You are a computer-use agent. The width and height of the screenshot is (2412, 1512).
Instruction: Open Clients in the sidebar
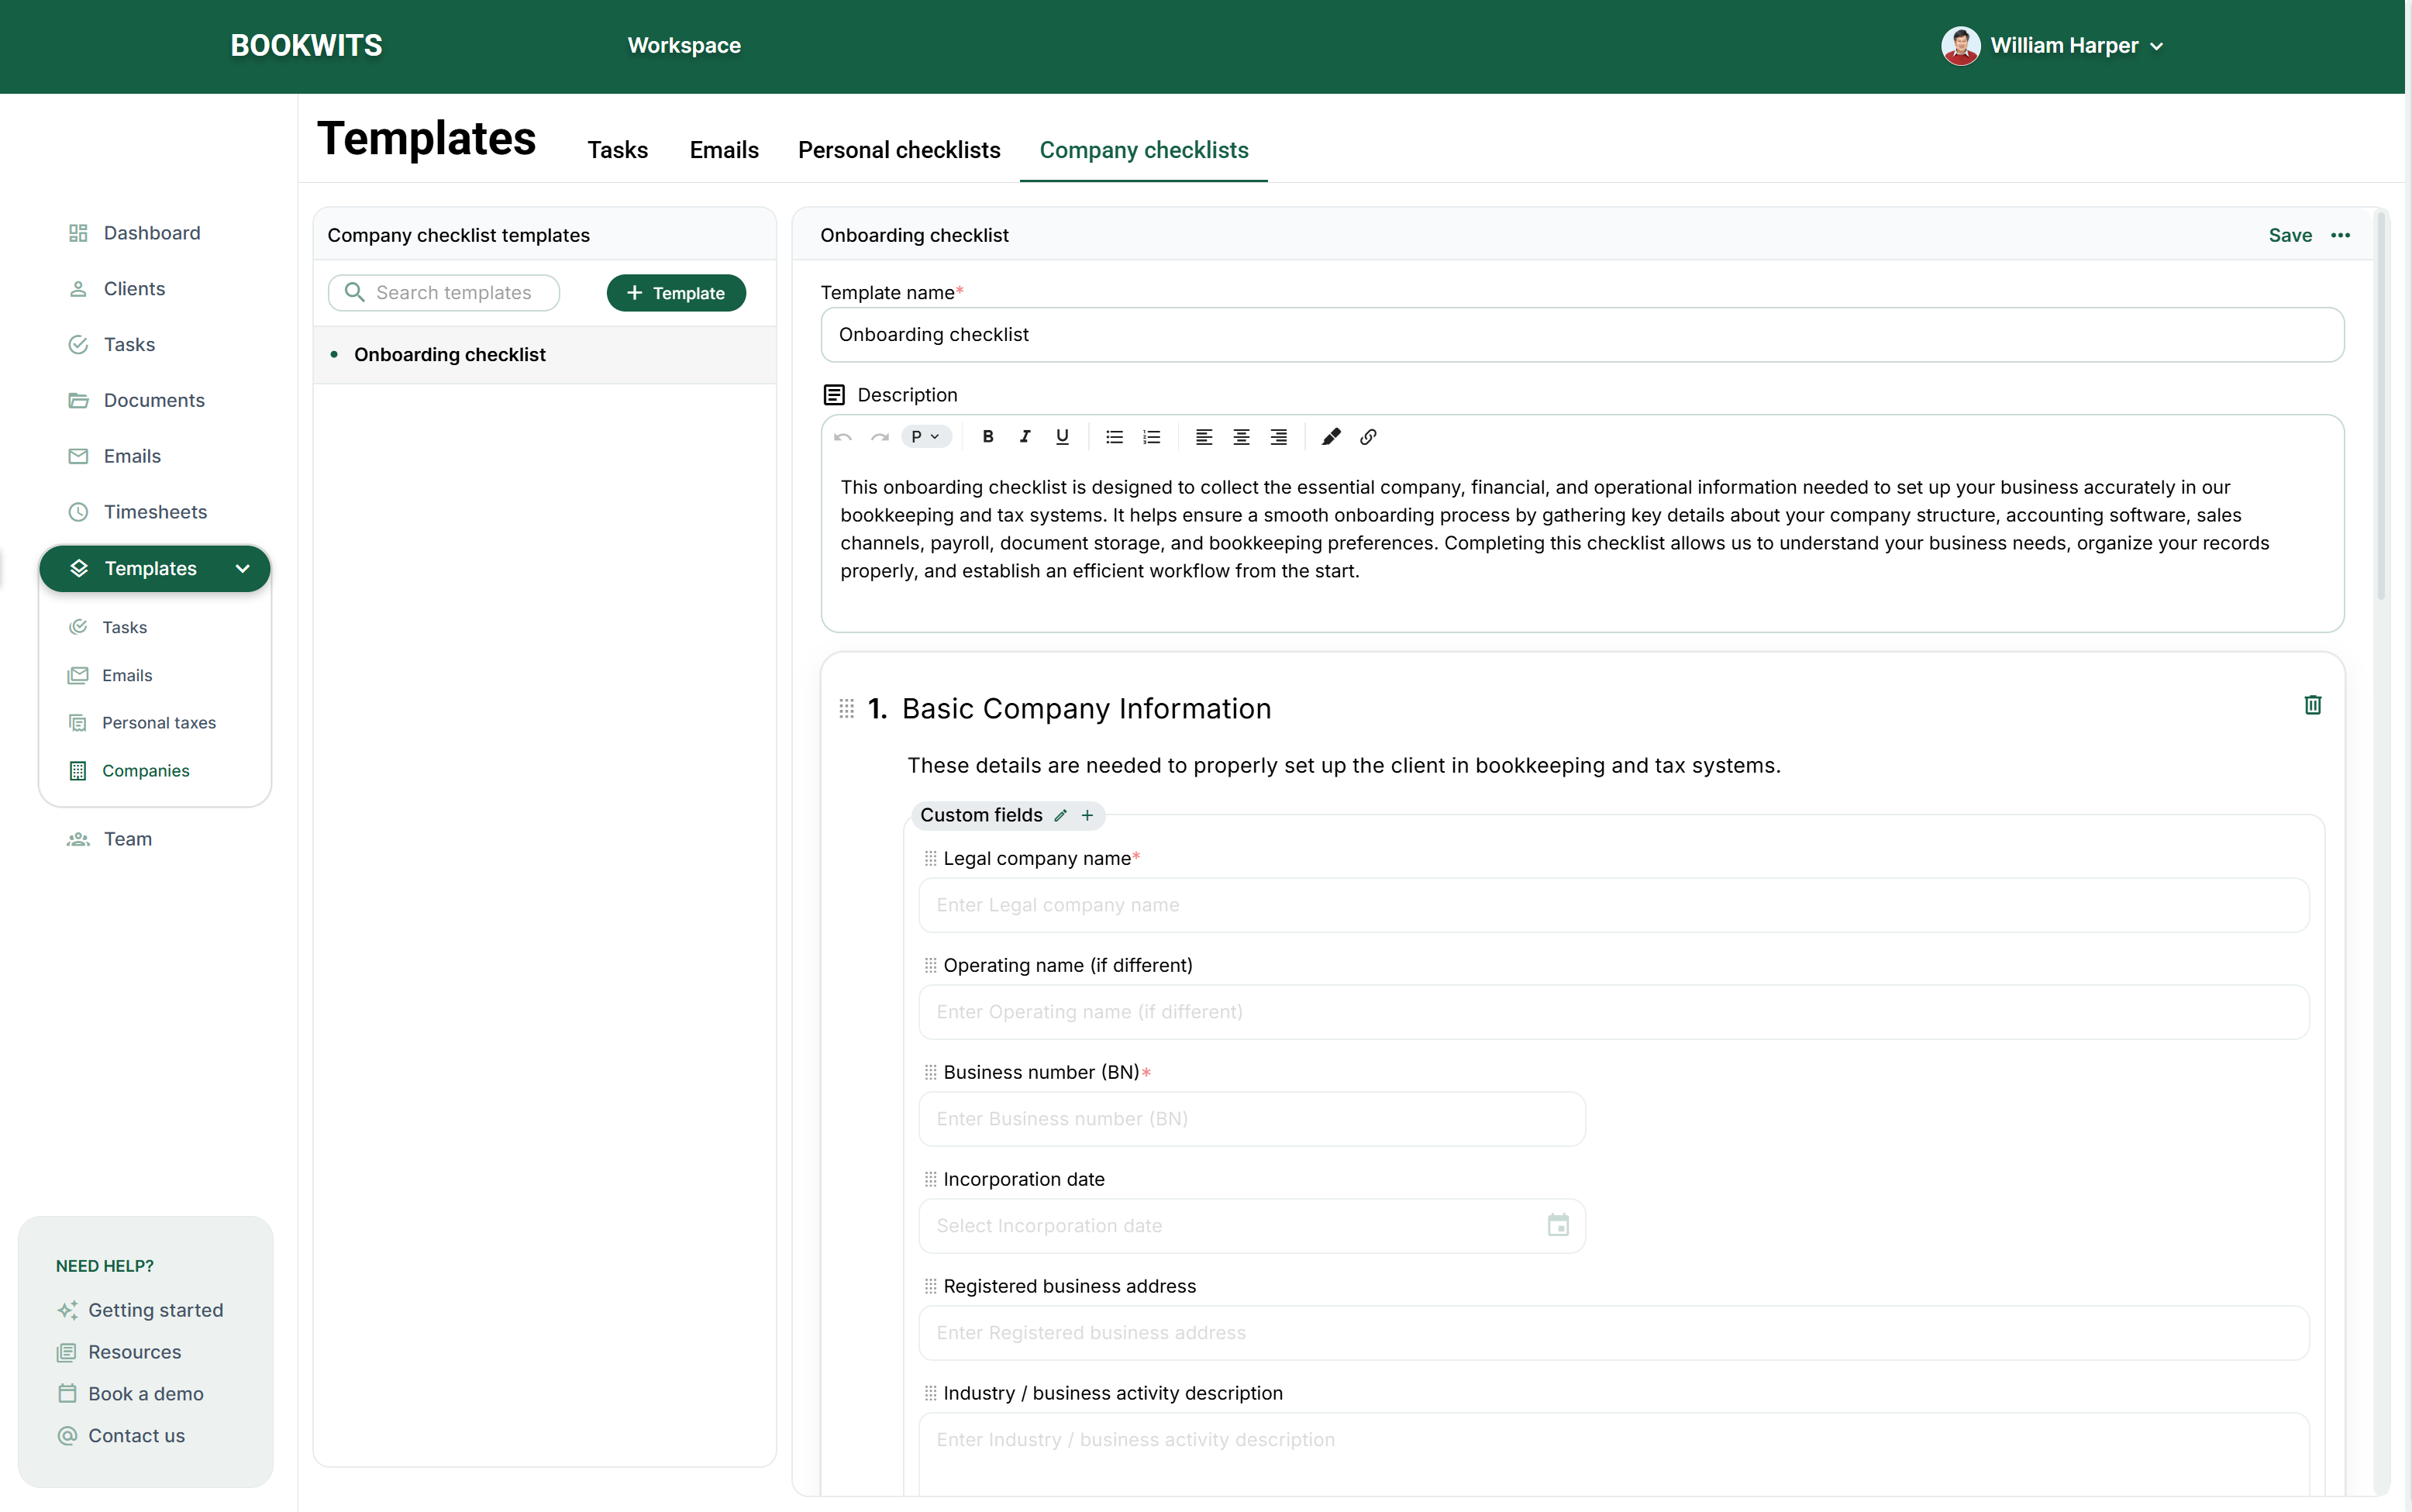pos(116,289)
